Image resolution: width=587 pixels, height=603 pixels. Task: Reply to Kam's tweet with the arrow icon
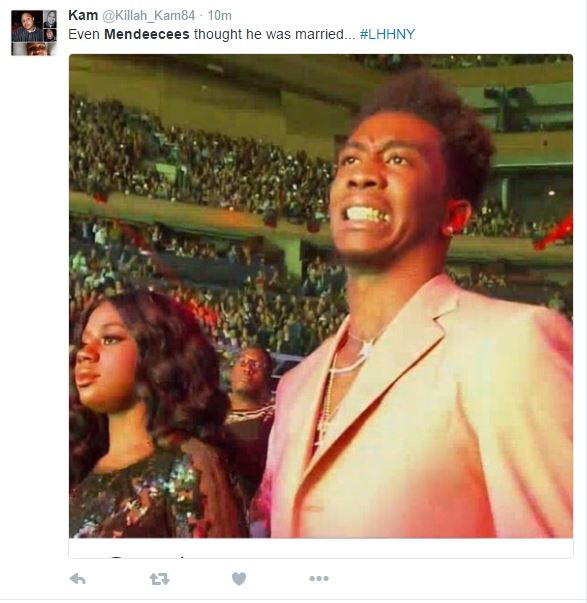point(78,578)
